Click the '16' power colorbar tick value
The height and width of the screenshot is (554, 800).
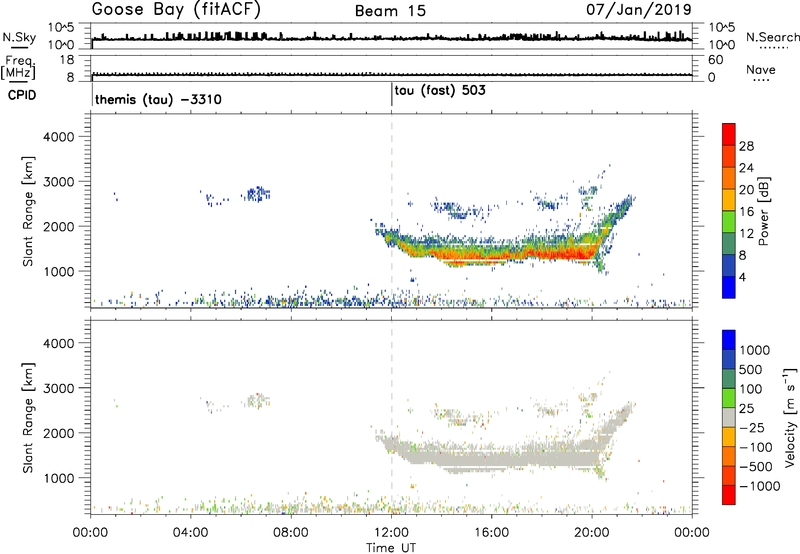pos(746,212)
